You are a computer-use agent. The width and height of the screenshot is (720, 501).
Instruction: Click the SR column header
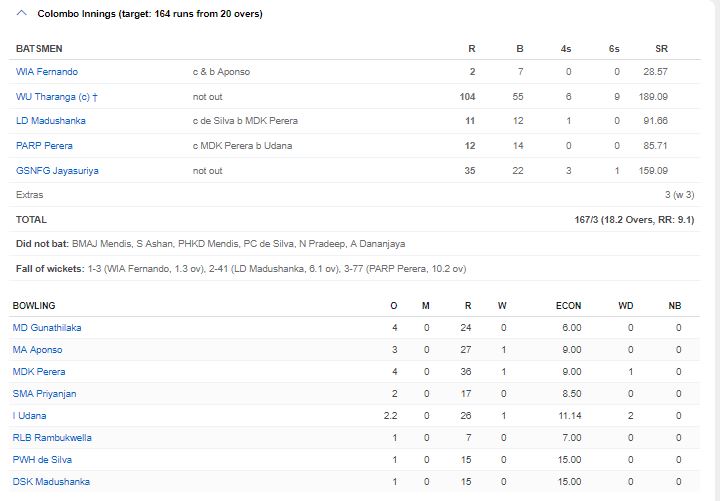[661, 48]
